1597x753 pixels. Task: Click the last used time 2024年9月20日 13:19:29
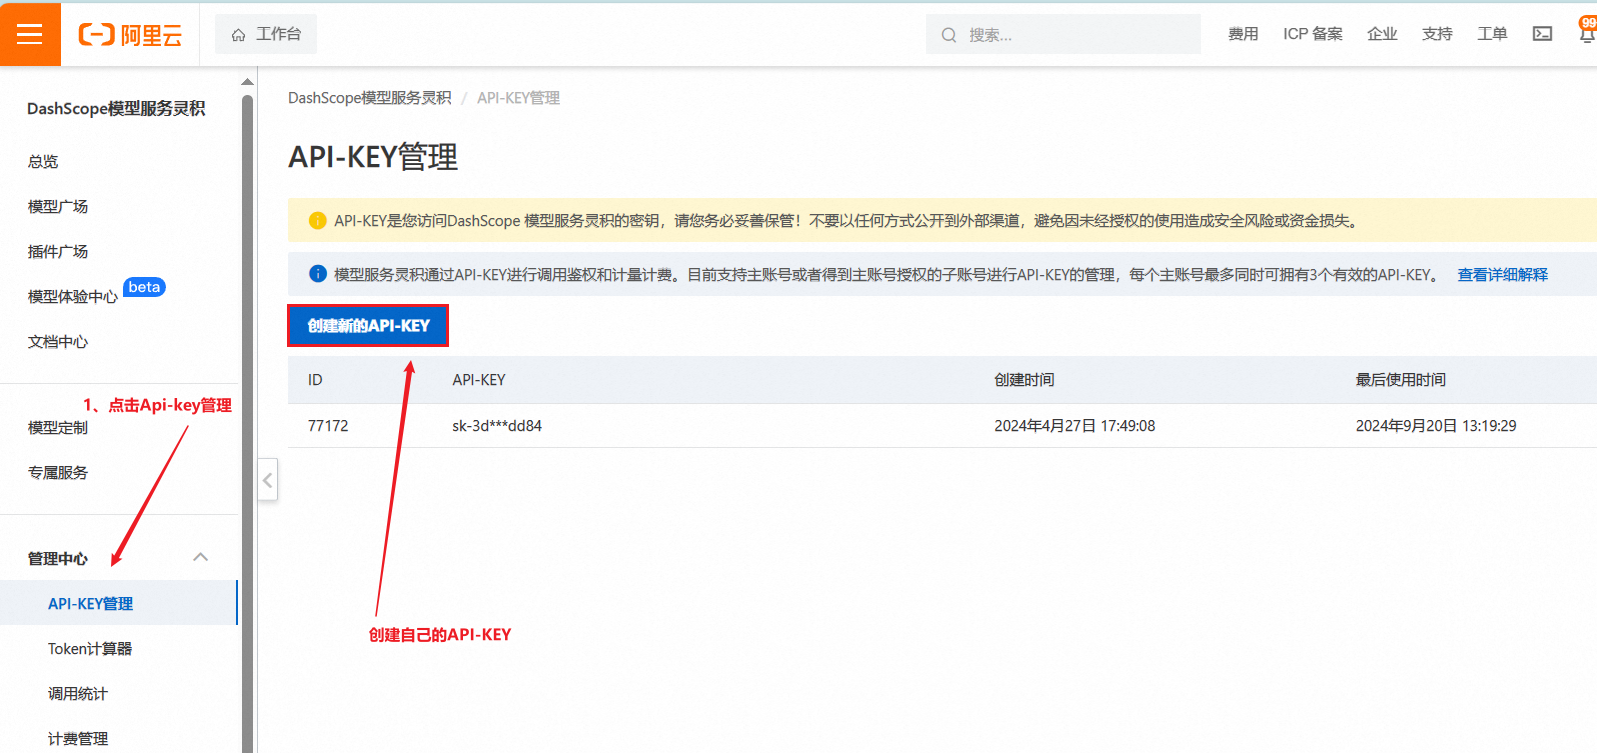[1436, 426]
